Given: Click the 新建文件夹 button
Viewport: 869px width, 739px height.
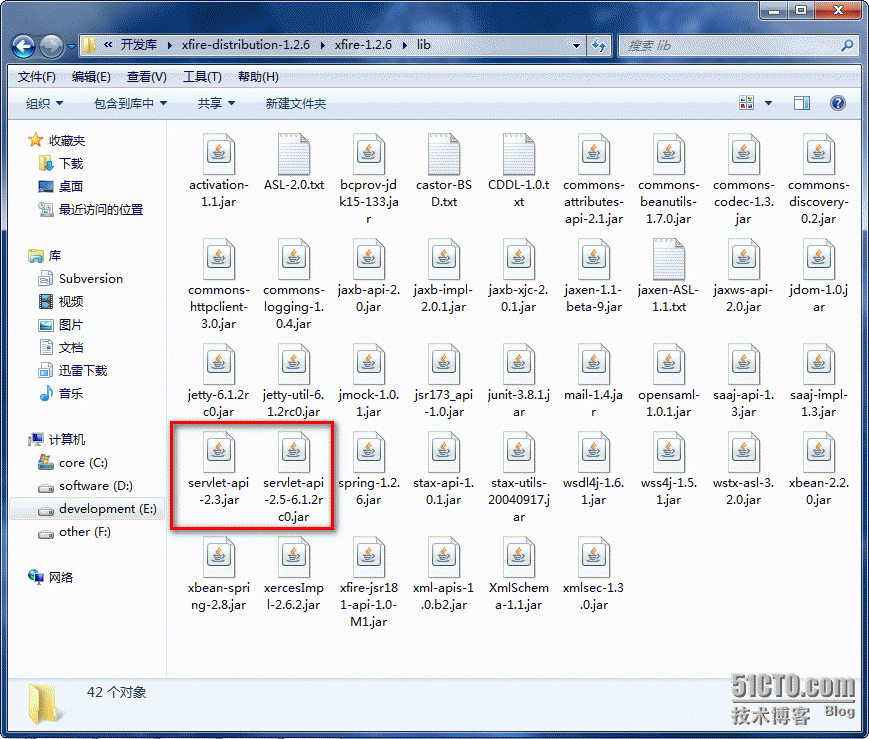Looking at the screenshot, I should click(295, 104).
